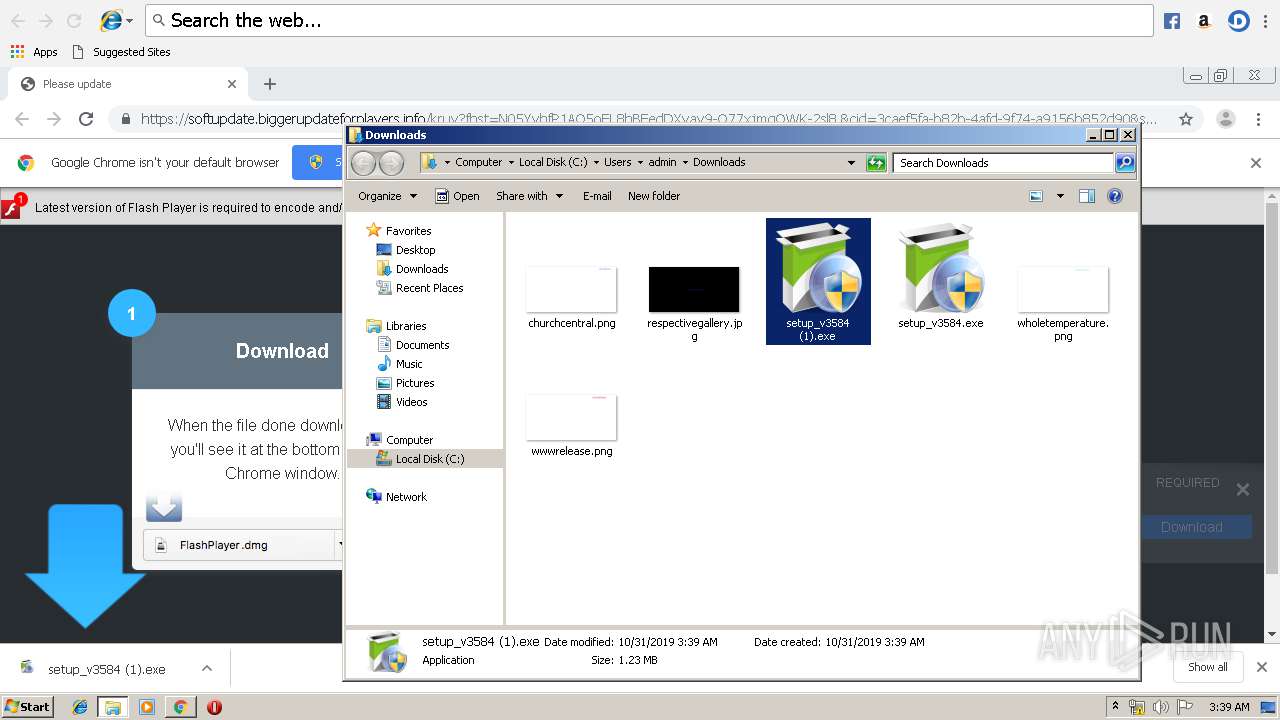Image resolution: width=1280 pixels, height=720 pixels.
Task: Select Computer in navigation pane
Action: [400, 440]
